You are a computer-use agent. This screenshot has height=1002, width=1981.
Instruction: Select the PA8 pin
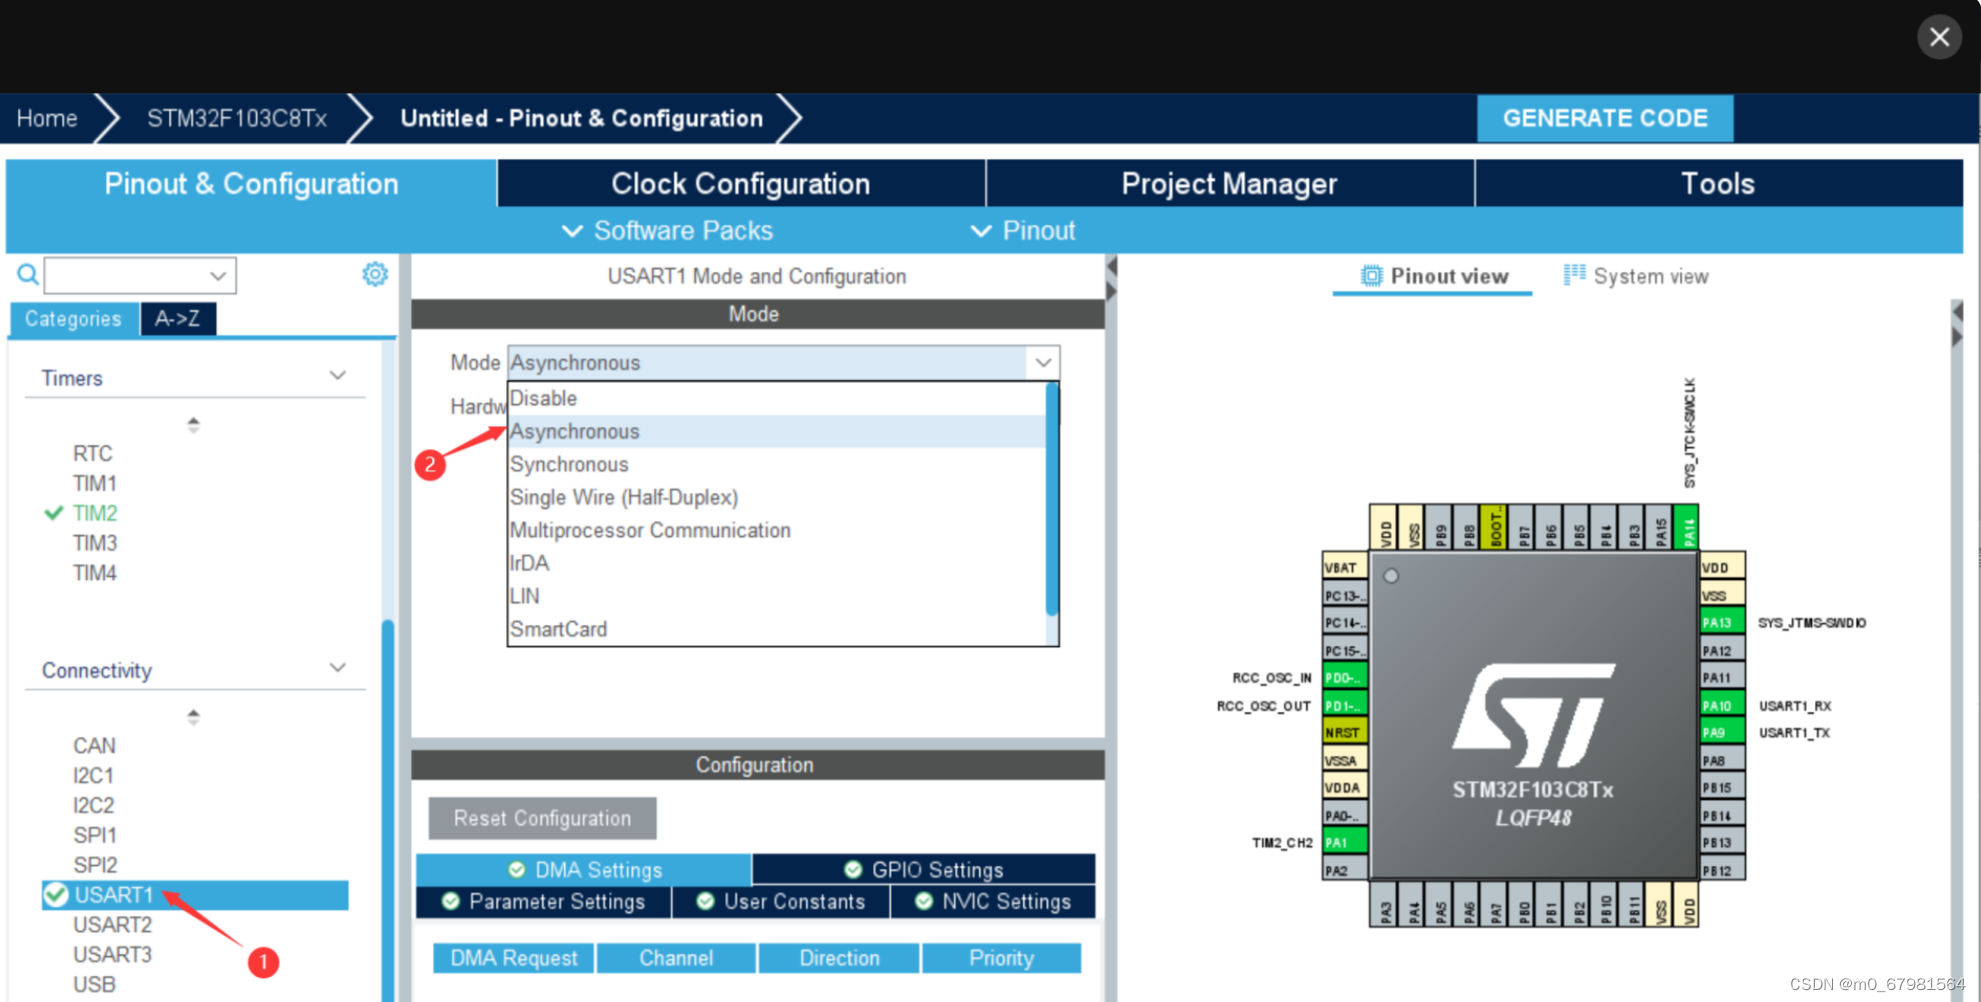click(1722, 761)
